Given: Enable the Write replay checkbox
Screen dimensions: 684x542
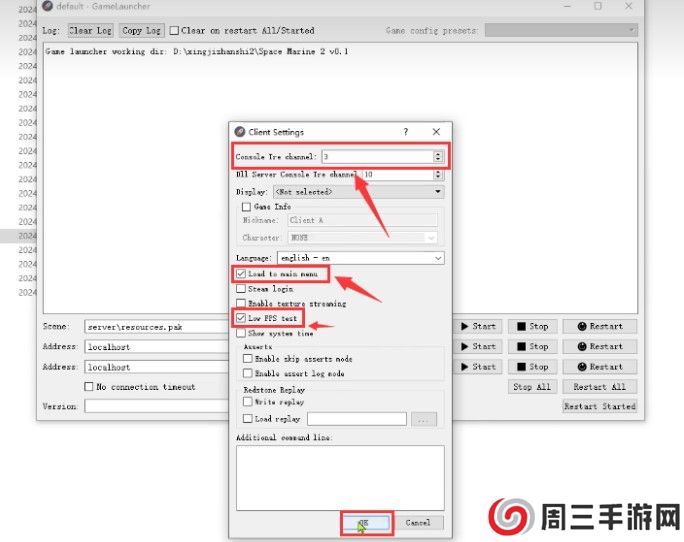Looking at the screenshot, I should [248, 402].
